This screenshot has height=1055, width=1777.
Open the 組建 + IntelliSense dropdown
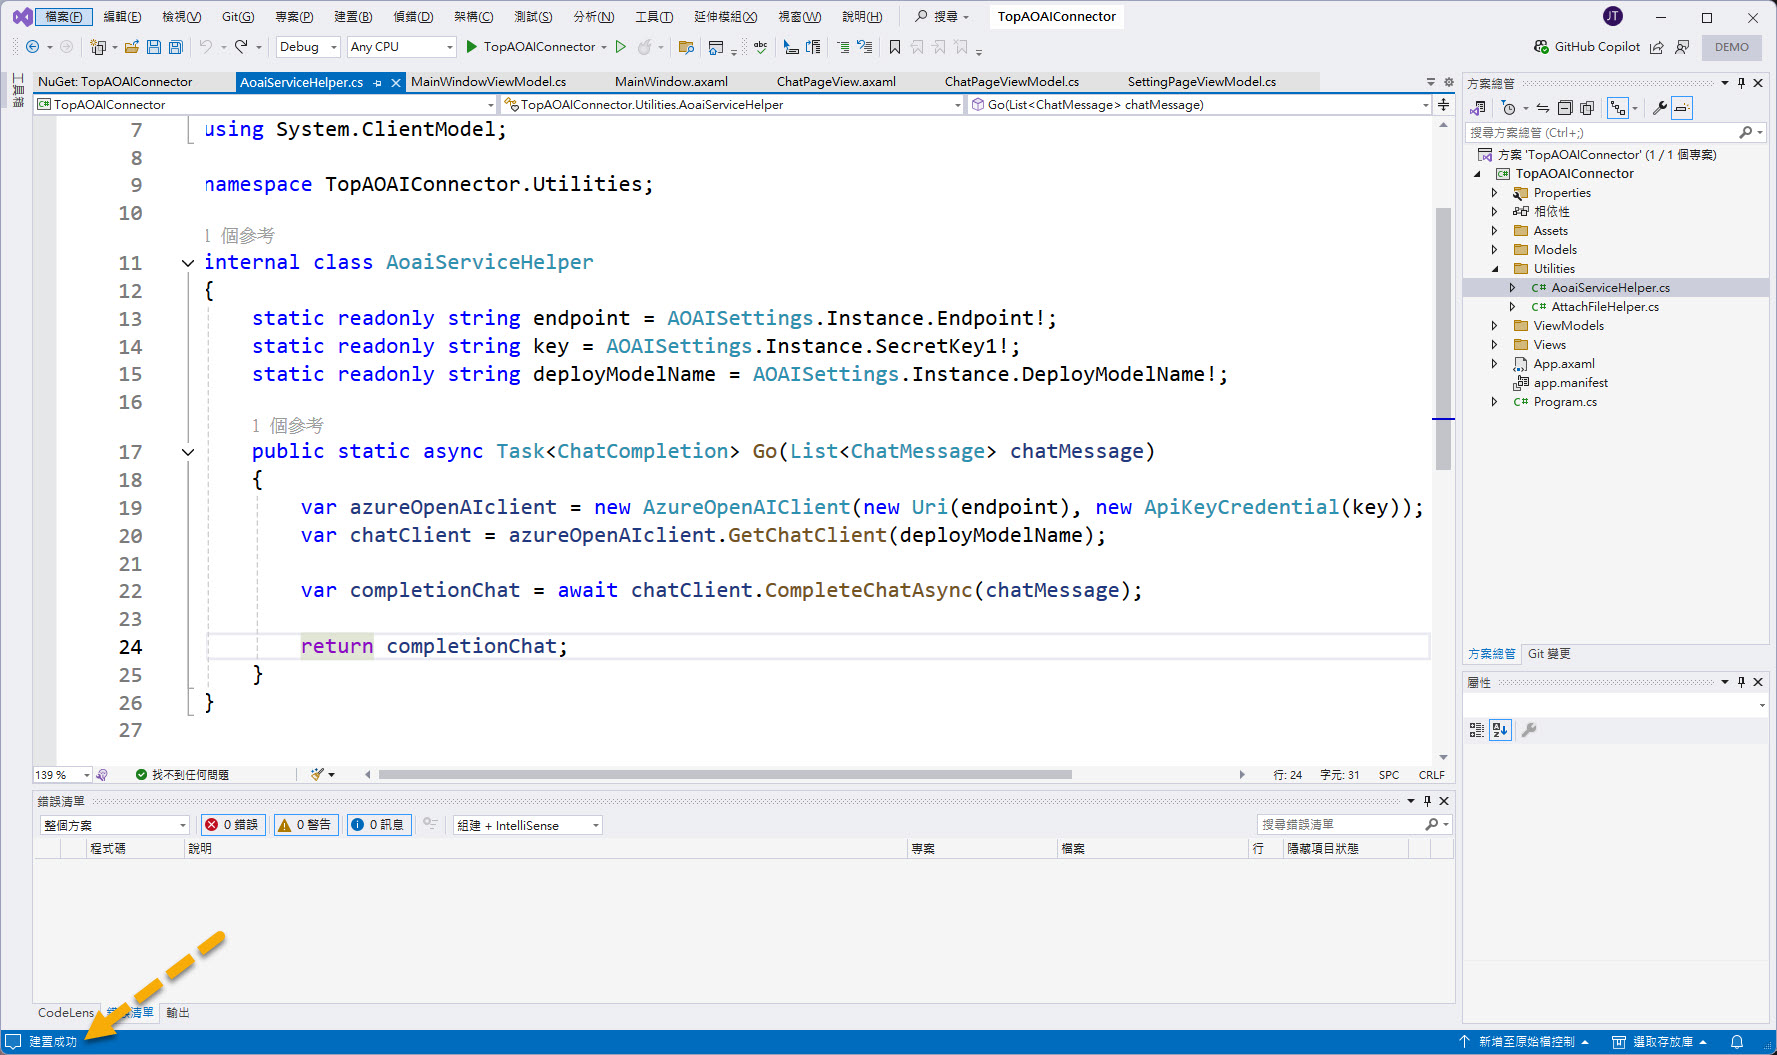point(528,825)
